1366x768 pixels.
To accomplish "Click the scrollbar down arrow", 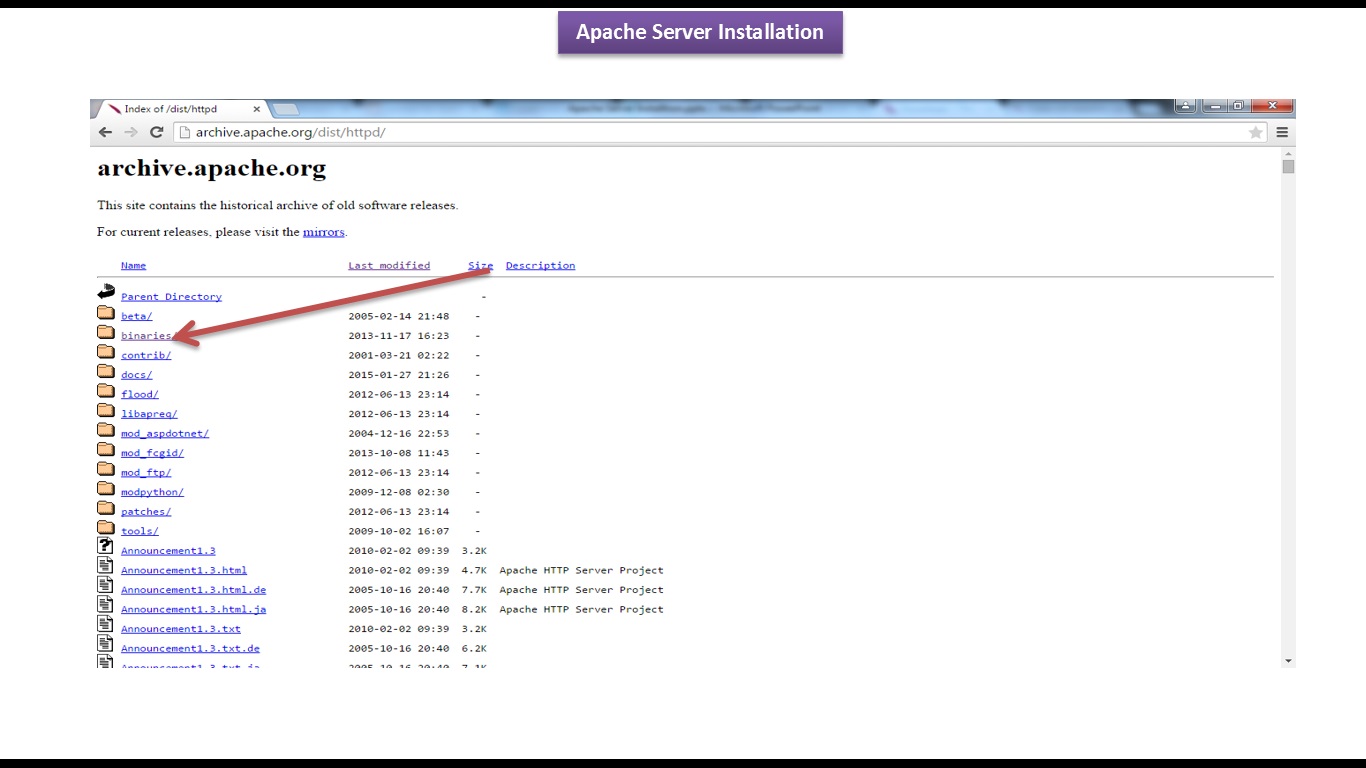I will tap(1288, 661).
